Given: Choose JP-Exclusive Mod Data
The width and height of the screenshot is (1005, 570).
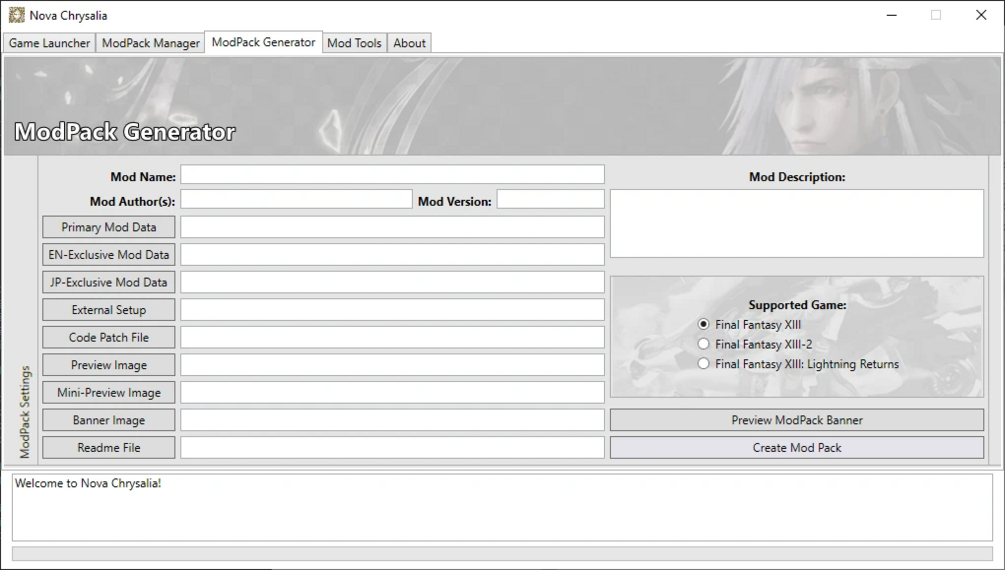Looking at the screenshot, I should pyautogui.click(x=109, y=282).
